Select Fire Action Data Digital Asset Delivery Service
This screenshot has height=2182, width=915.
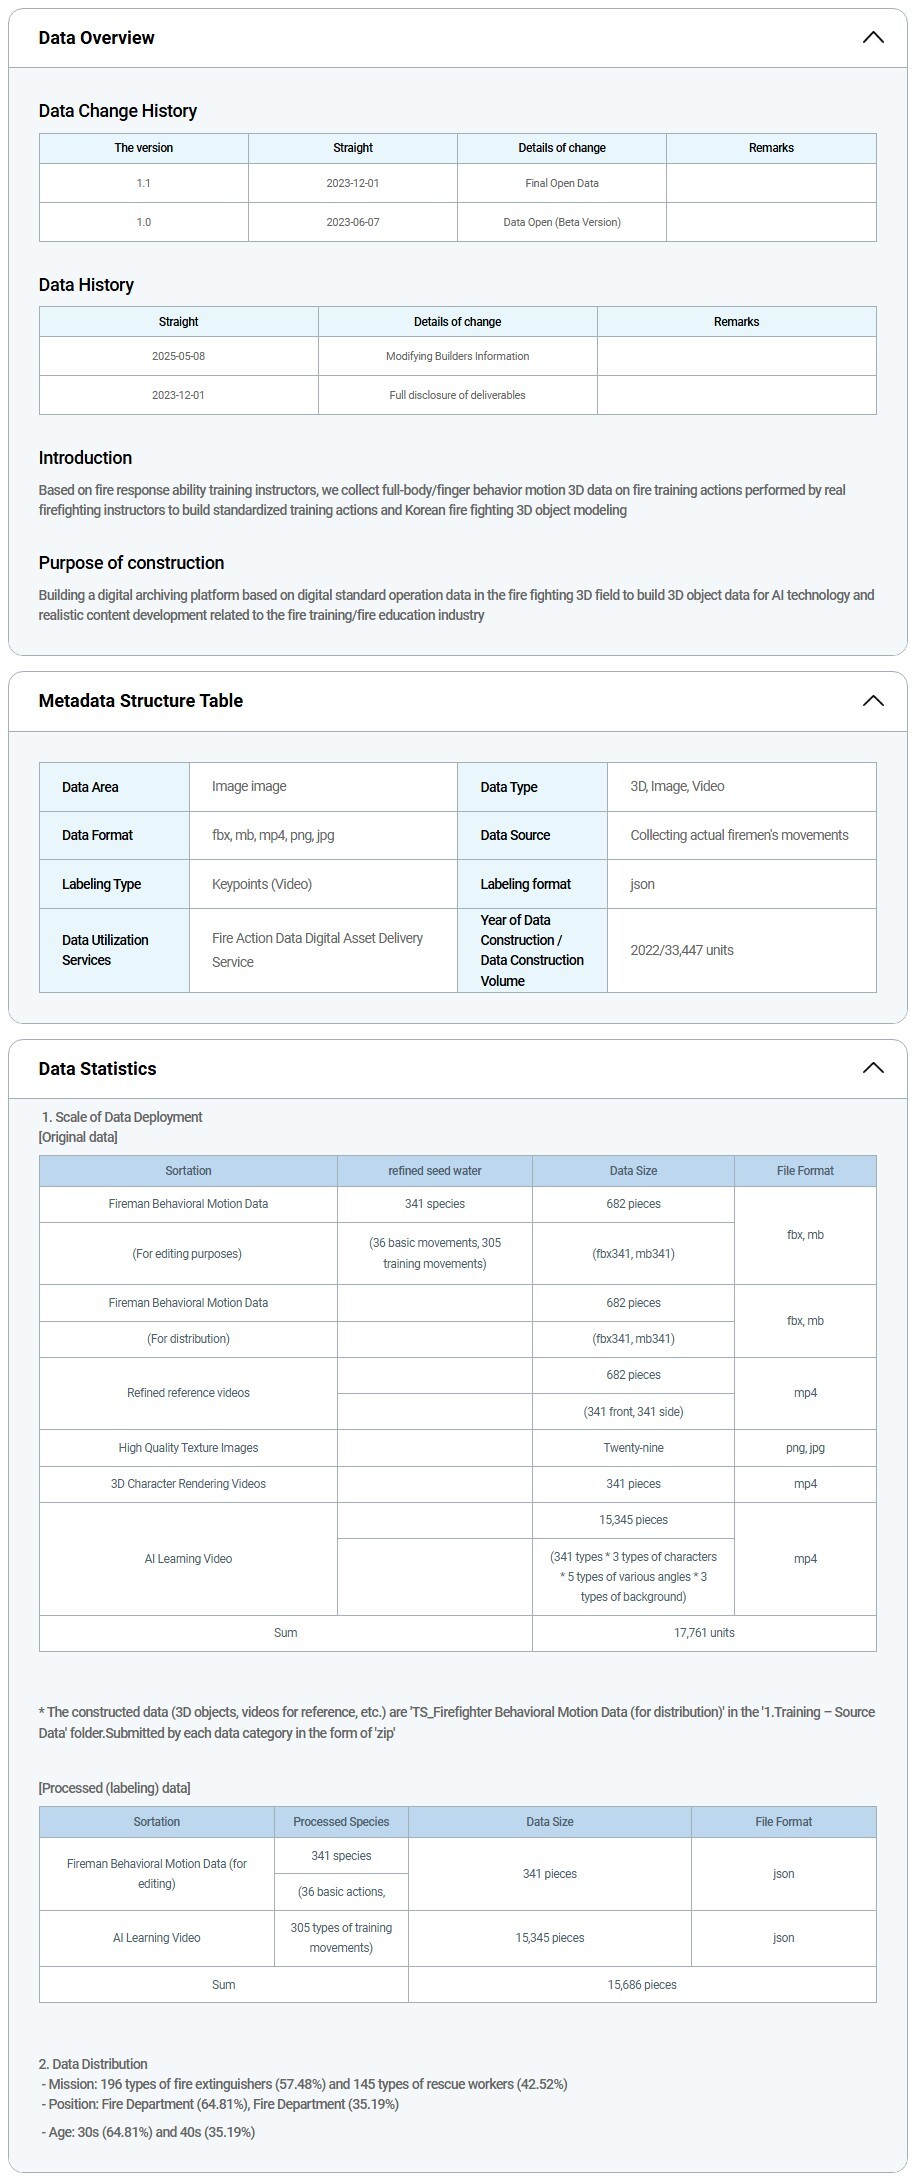click(x=317, y=950)
